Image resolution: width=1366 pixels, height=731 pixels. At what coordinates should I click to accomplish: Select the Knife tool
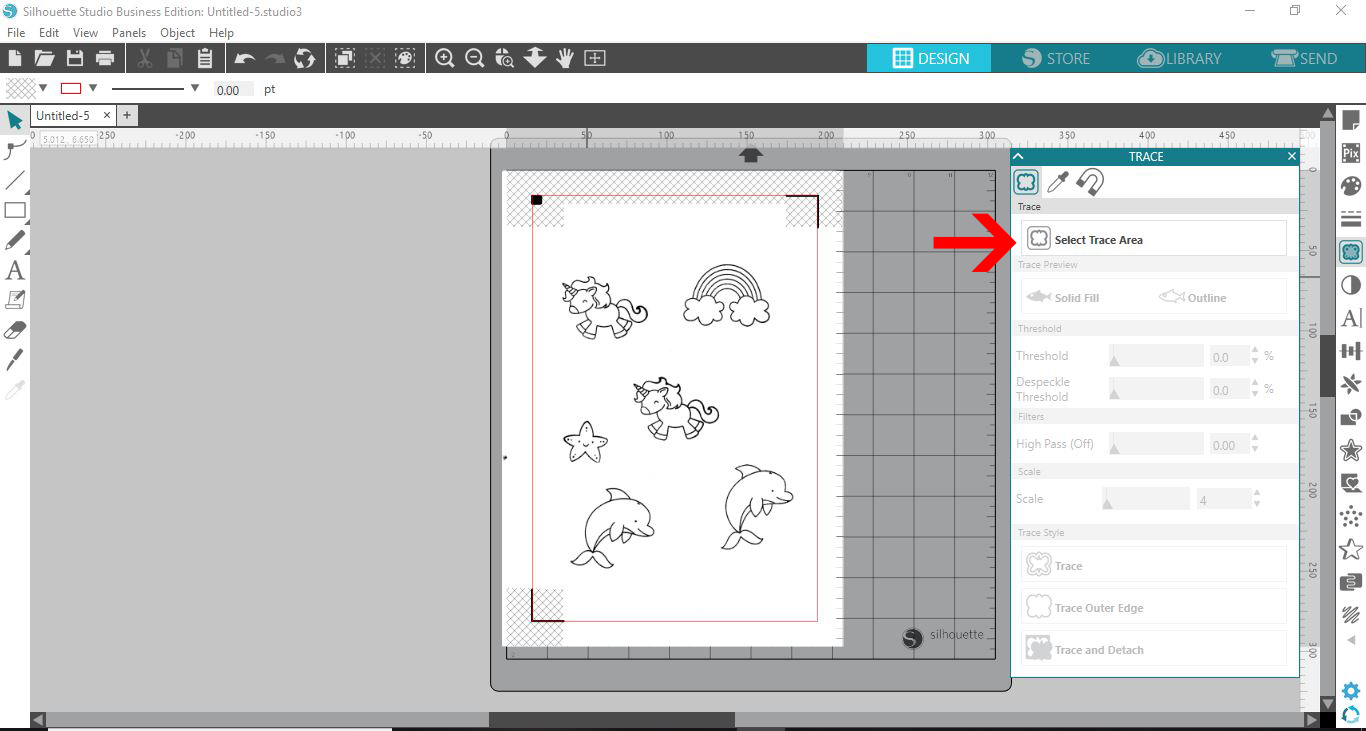coord(15,360)
